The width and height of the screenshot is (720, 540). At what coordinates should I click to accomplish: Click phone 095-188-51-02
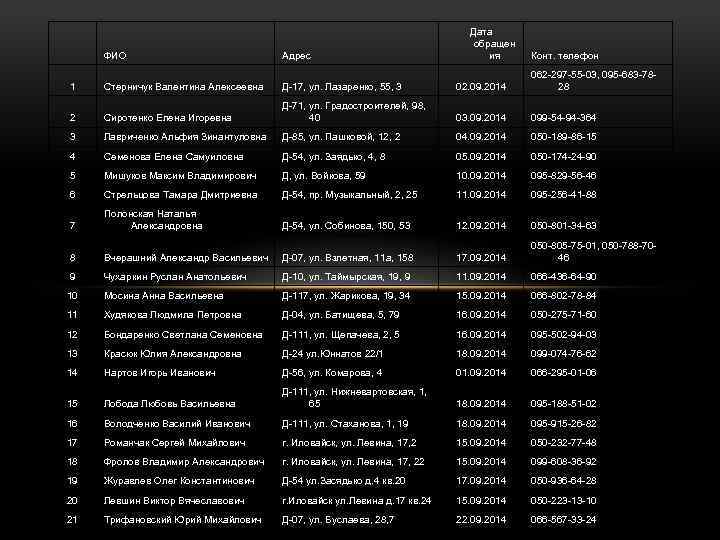[563, 404]
